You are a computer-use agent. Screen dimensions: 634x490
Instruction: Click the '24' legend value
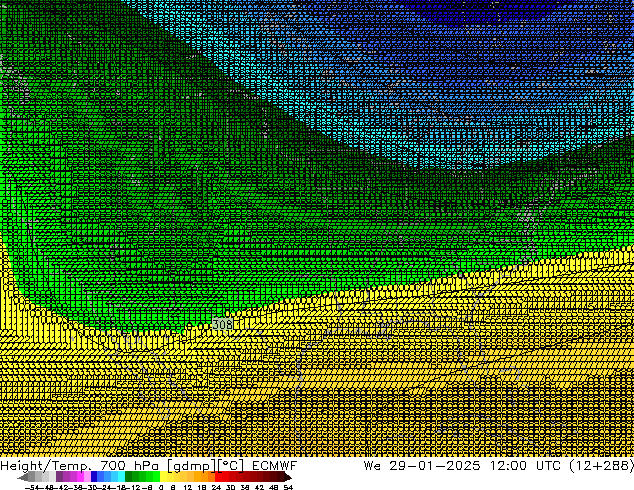(x=216, y=487)
